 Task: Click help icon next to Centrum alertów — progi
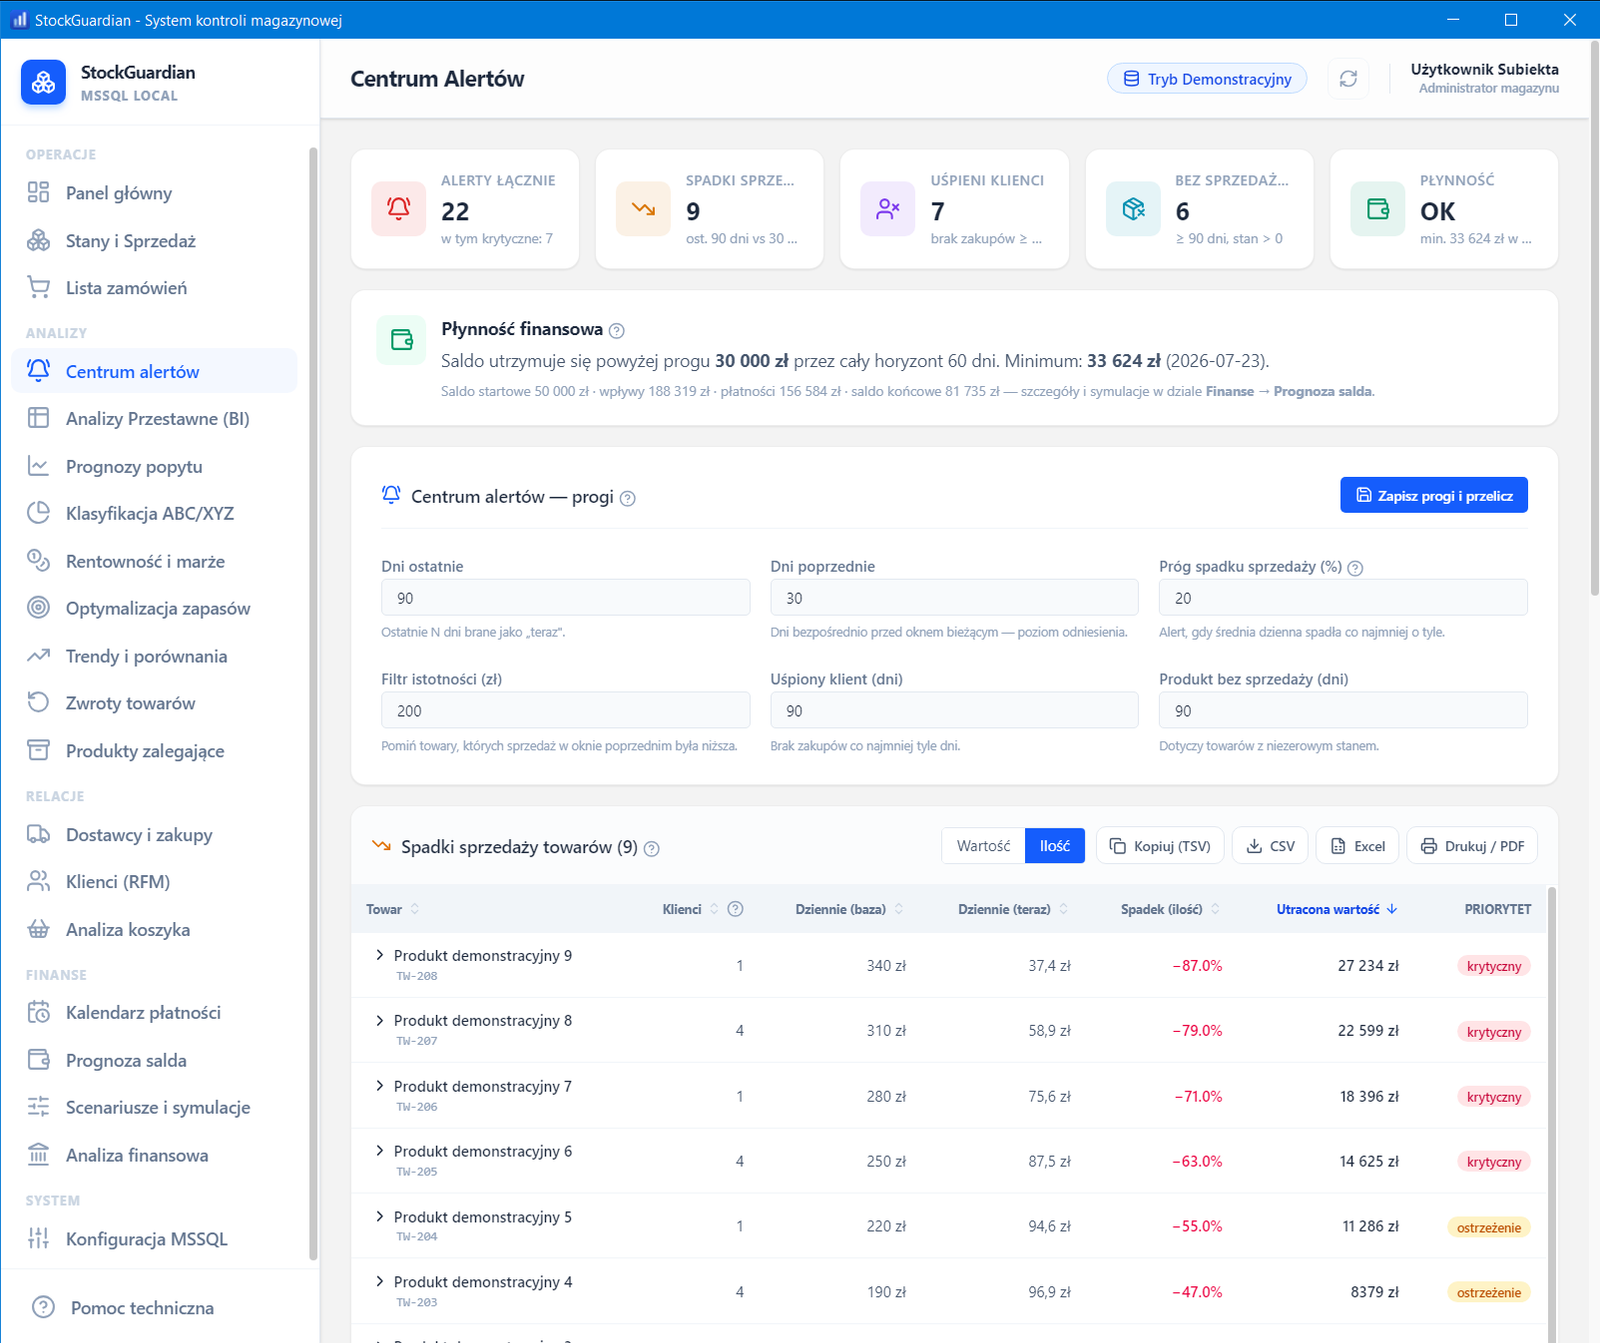pos(628,498)
